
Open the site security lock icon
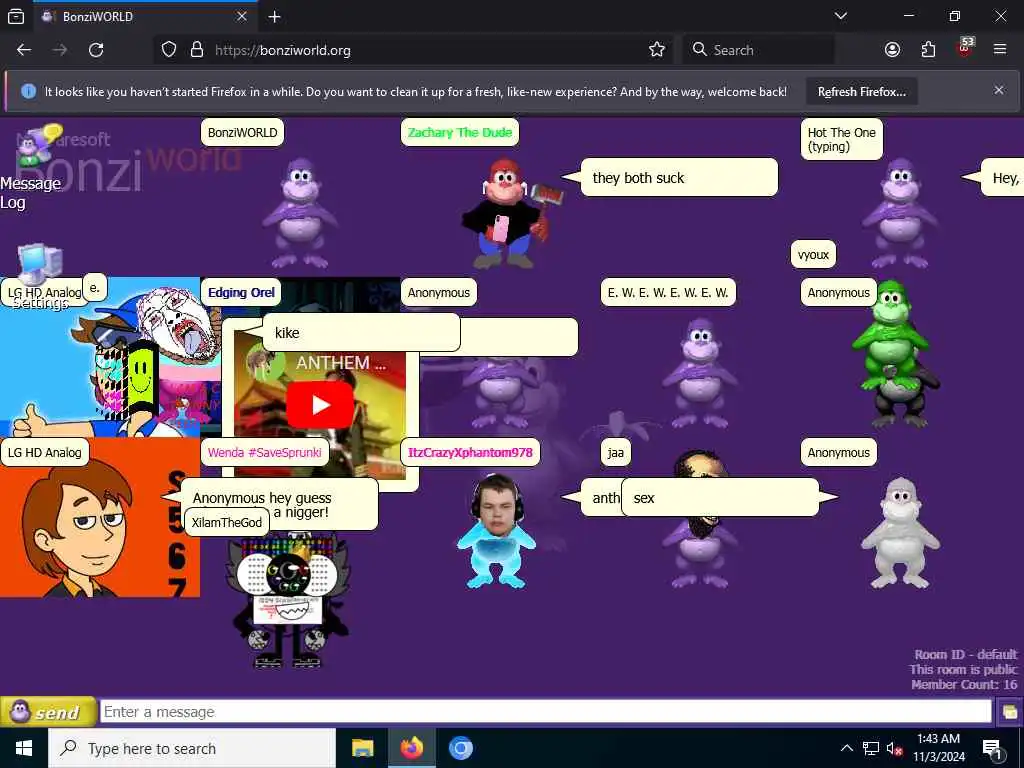(x=197, y=50)
